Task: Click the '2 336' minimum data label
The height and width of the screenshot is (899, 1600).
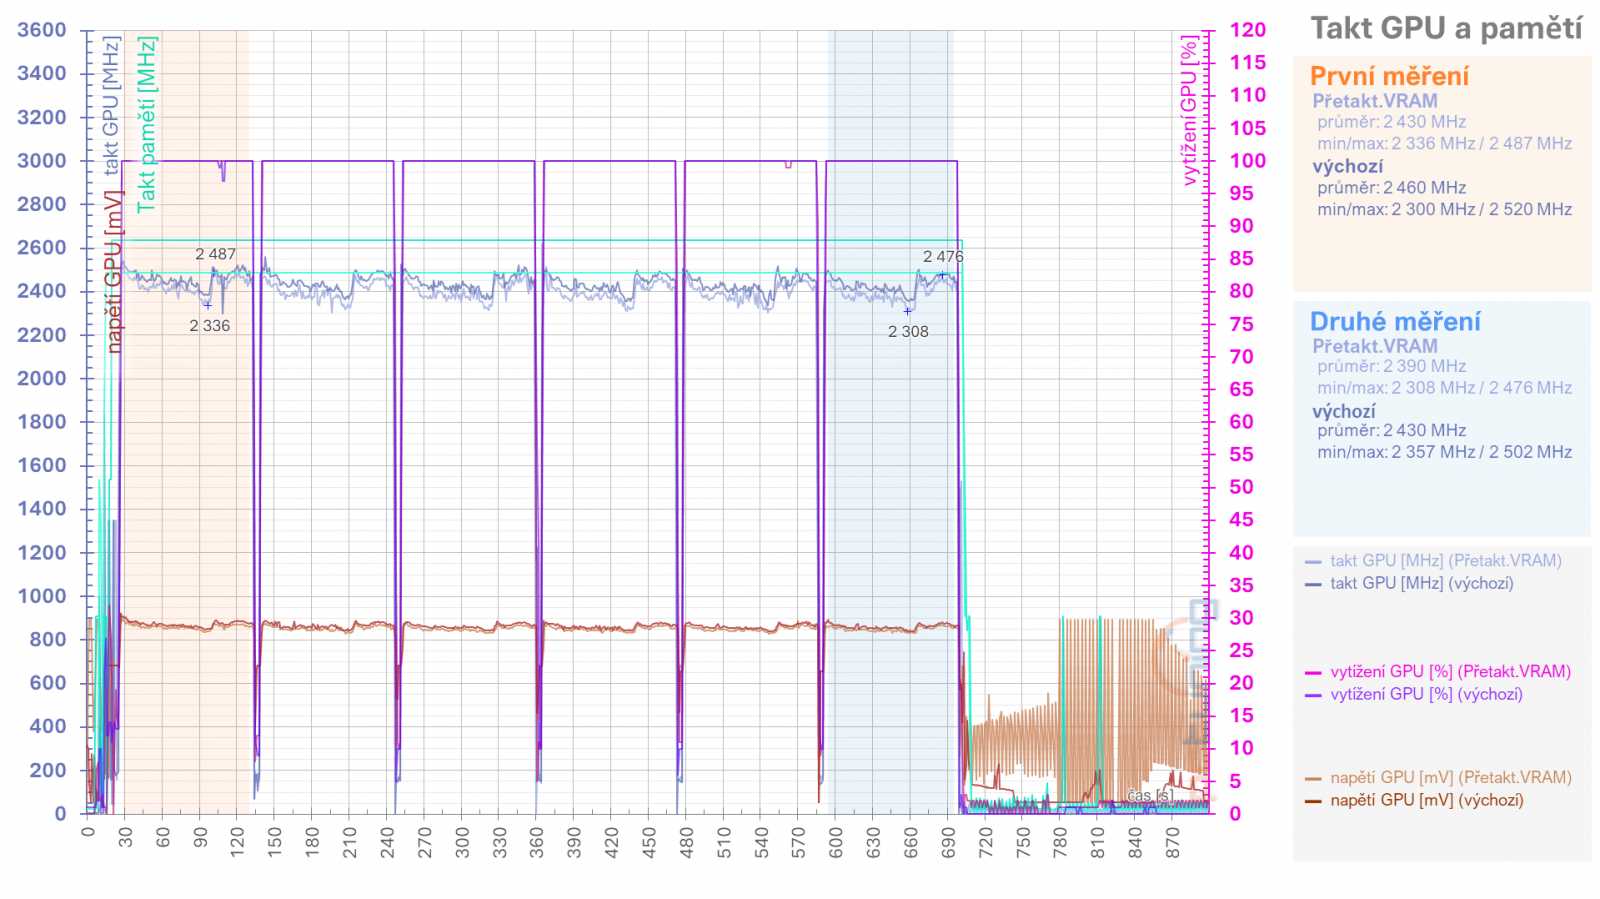Action: (209, 326)
